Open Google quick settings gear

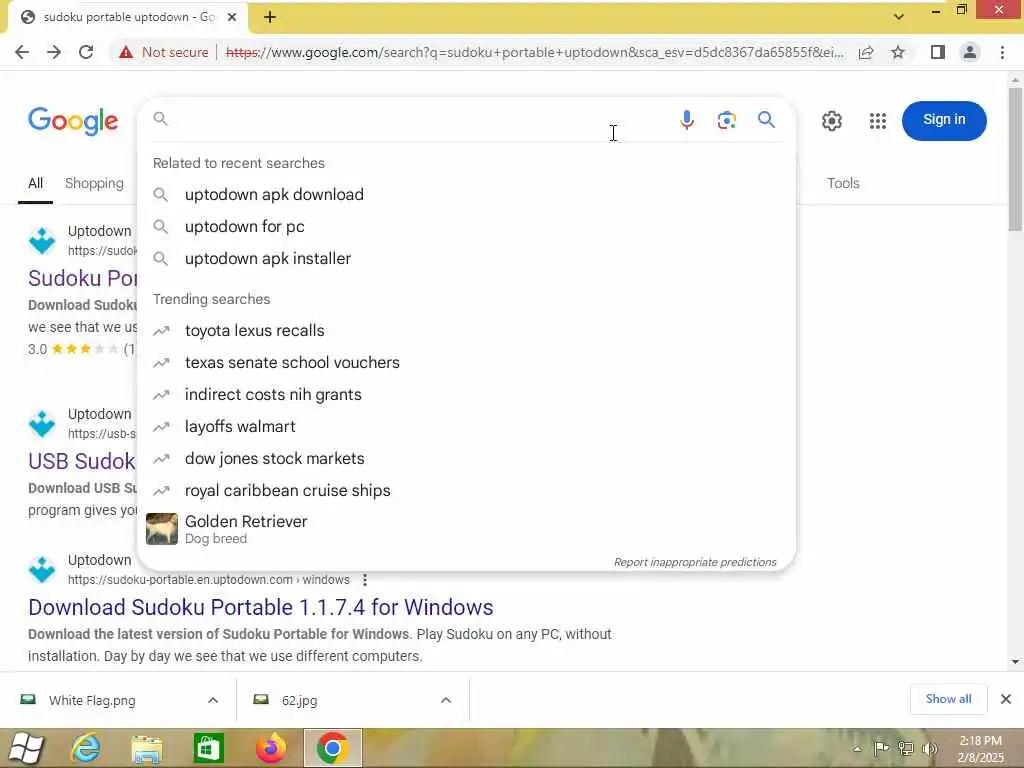831,121
